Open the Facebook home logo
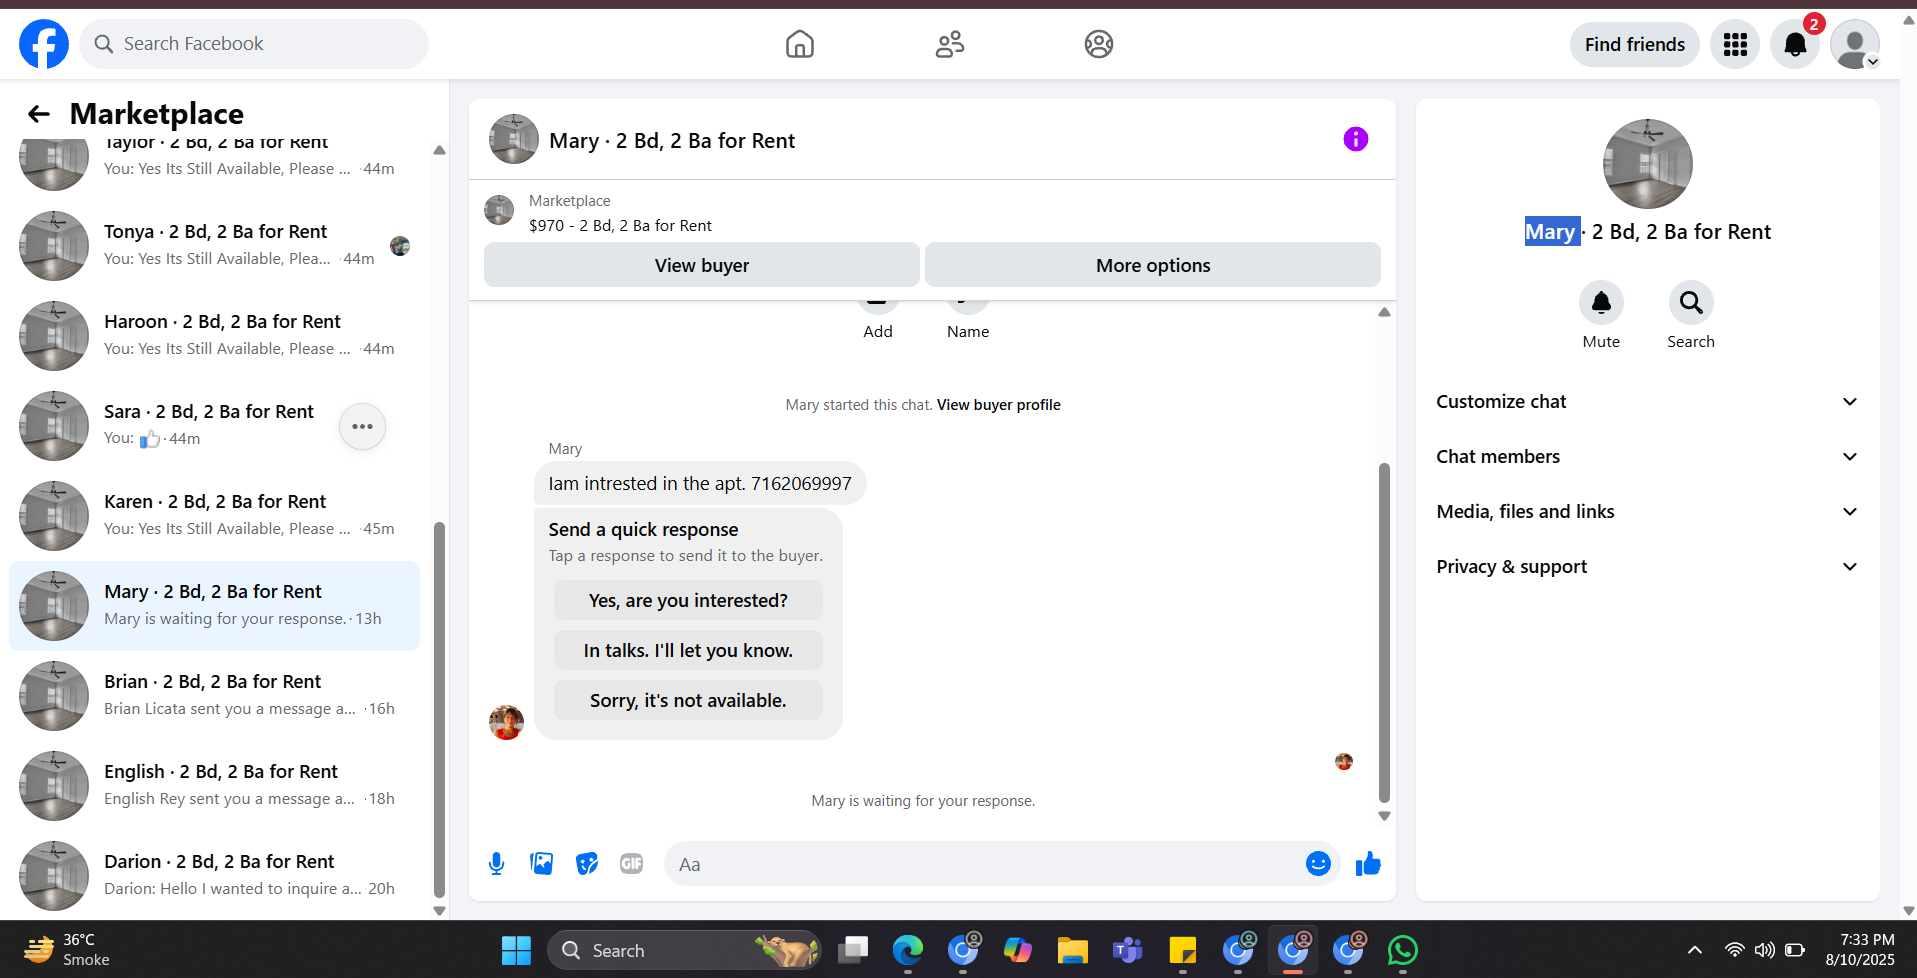The height and width of the screenshot is (978, 1917). [x=44, y=44]
